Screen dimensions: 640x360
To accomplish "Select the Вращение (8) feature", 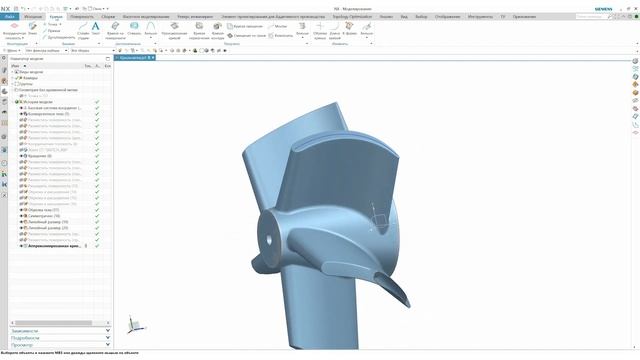I will tap(40, 156).
